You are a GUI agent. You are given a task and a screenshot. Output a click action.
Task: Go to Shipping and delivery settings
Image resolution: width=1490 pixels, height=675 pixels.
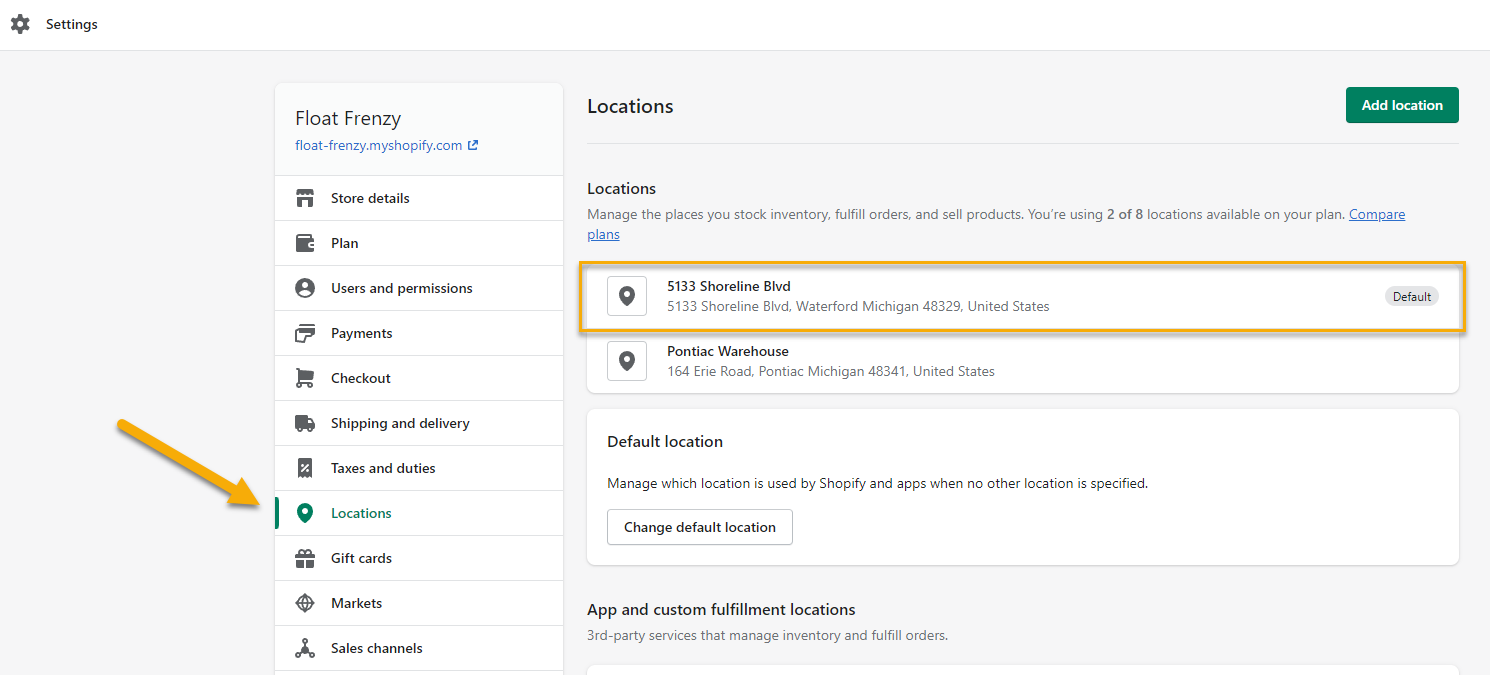coord(400,423)
